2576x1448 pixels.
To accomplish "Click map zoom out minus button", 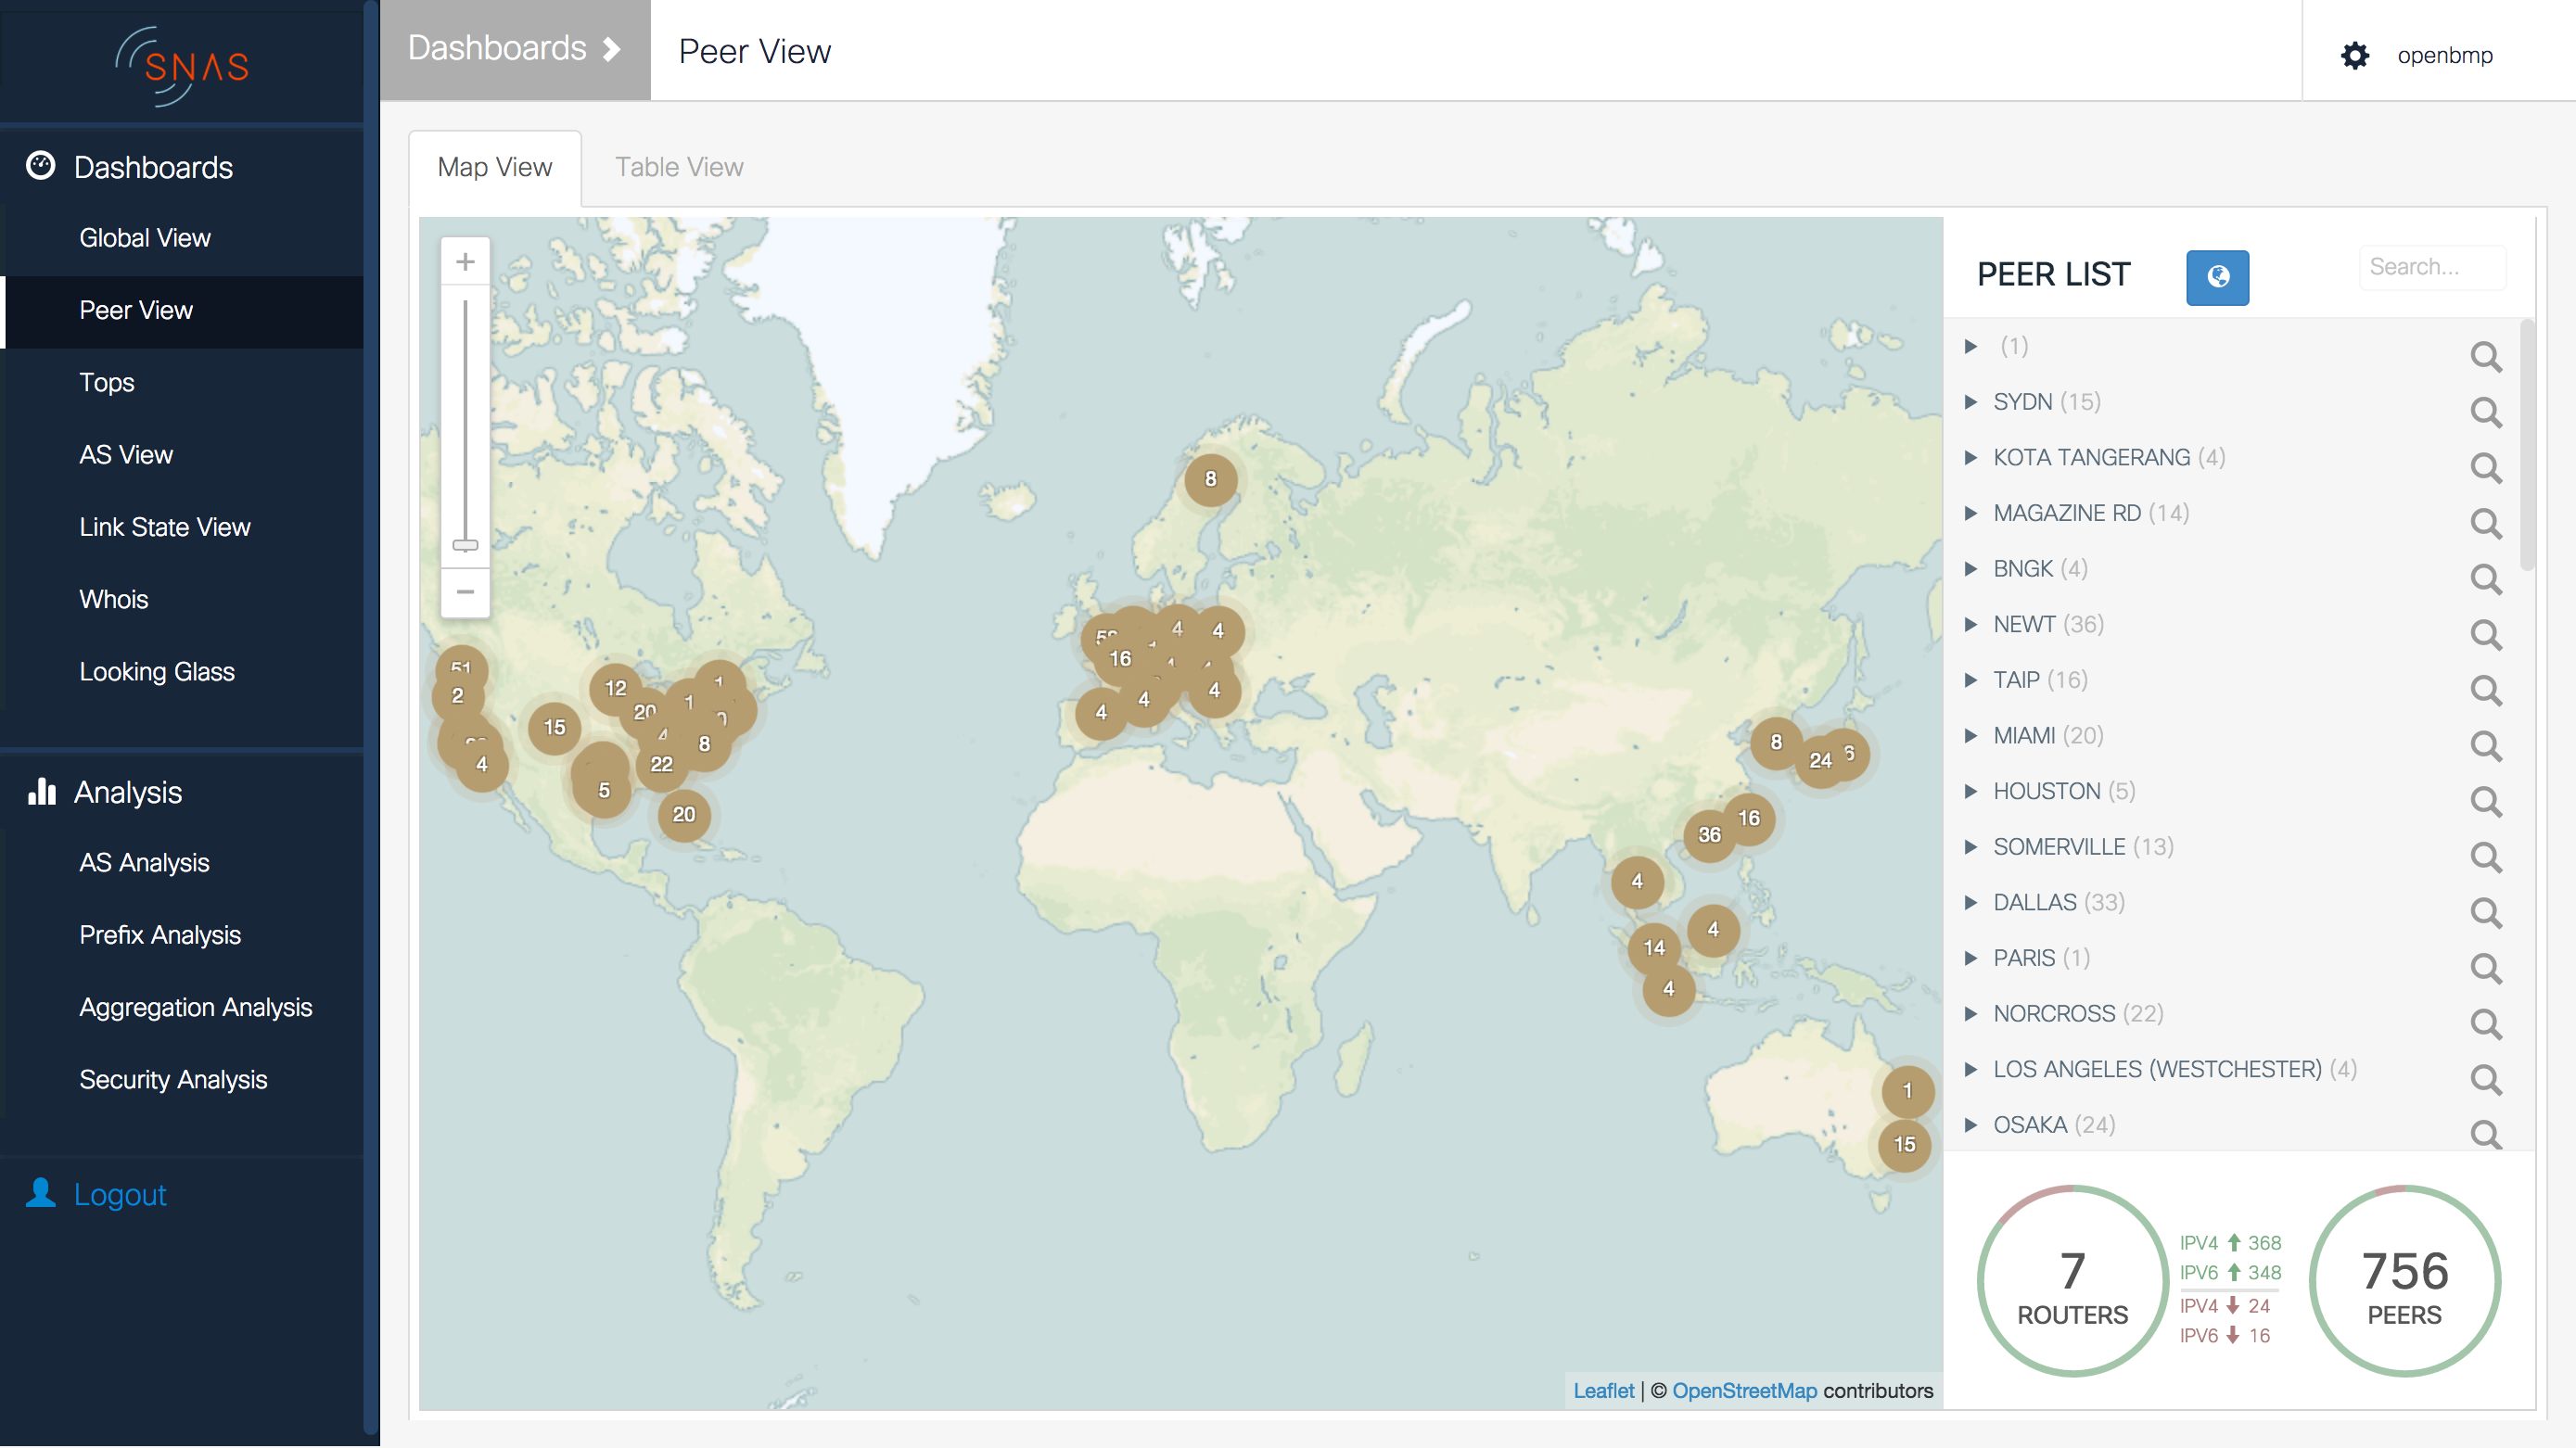I will [465, 592].
